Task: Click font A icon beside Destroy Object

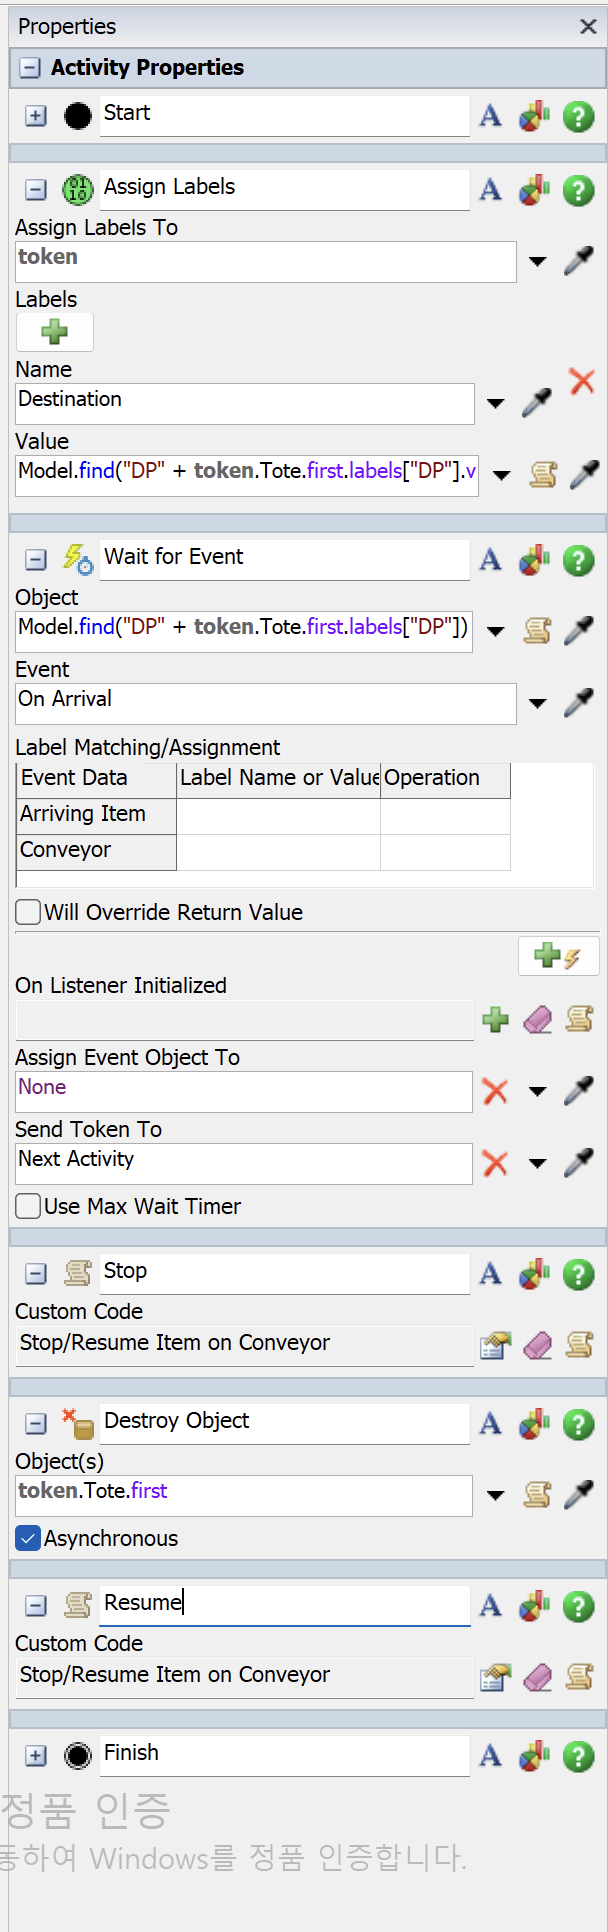Action: point(490,1424)
